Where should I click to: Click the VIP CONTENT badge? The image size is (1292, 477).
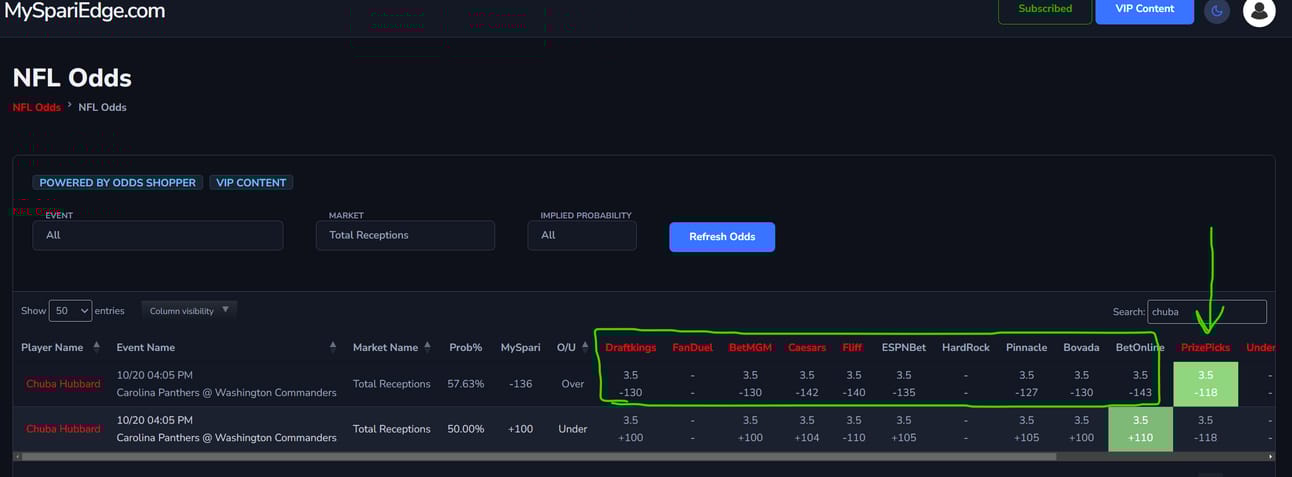(251, 183)
